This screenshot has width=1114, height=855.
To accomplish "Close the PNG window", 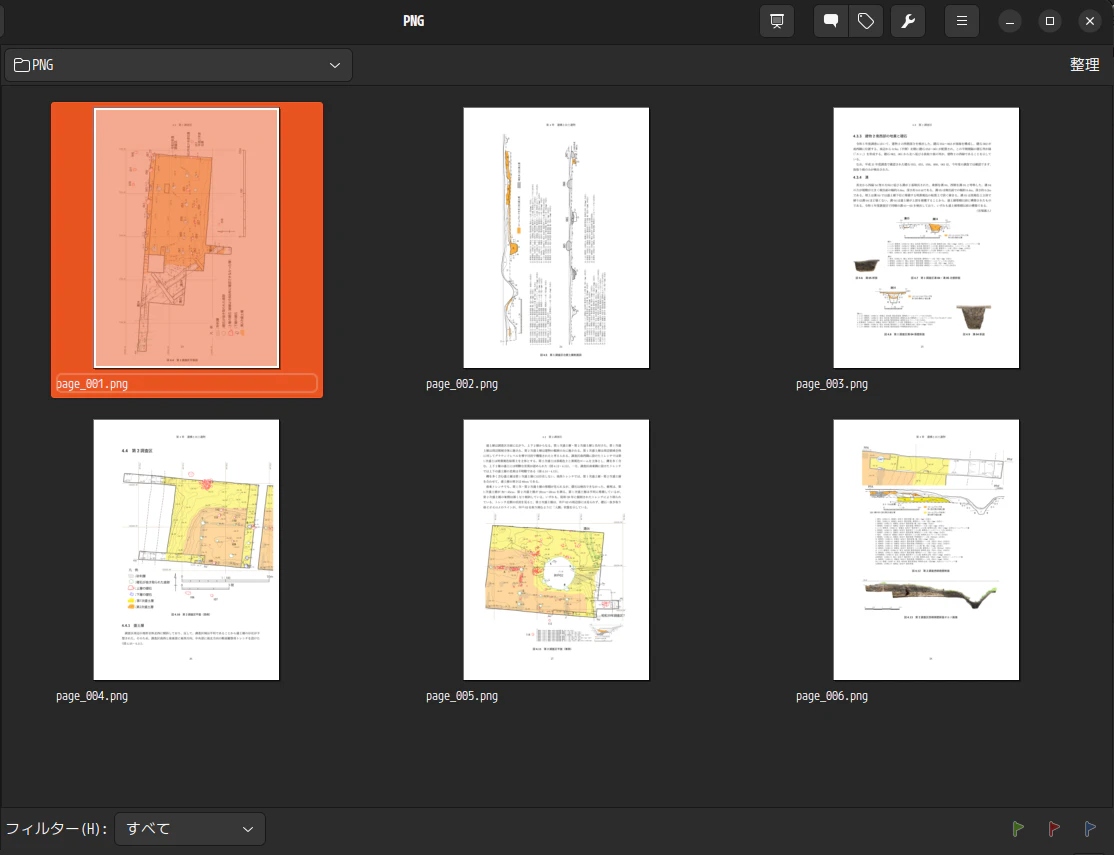I will point(1090,21).
